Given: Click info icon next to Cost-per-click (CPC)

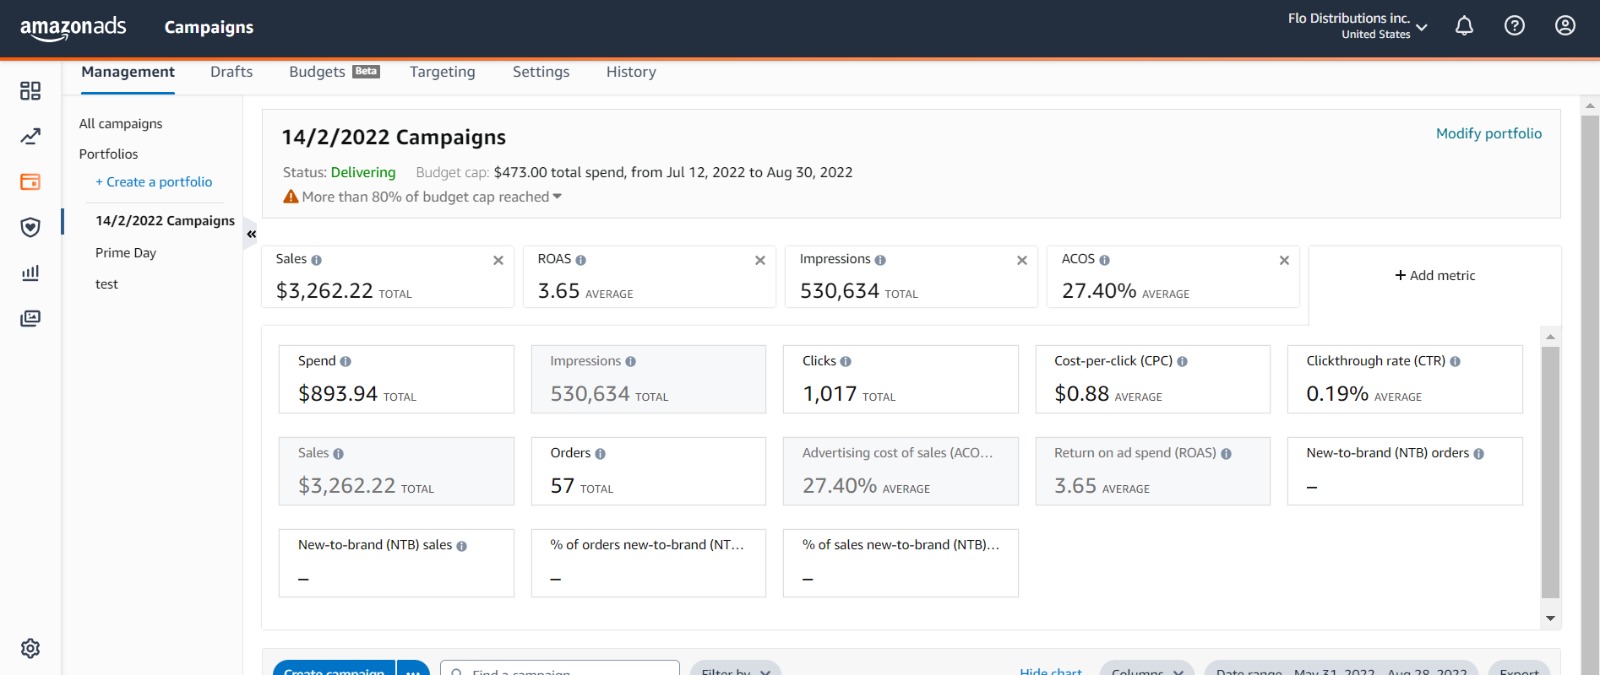Looking at the screenshot, I should (x=1182, y=362).
